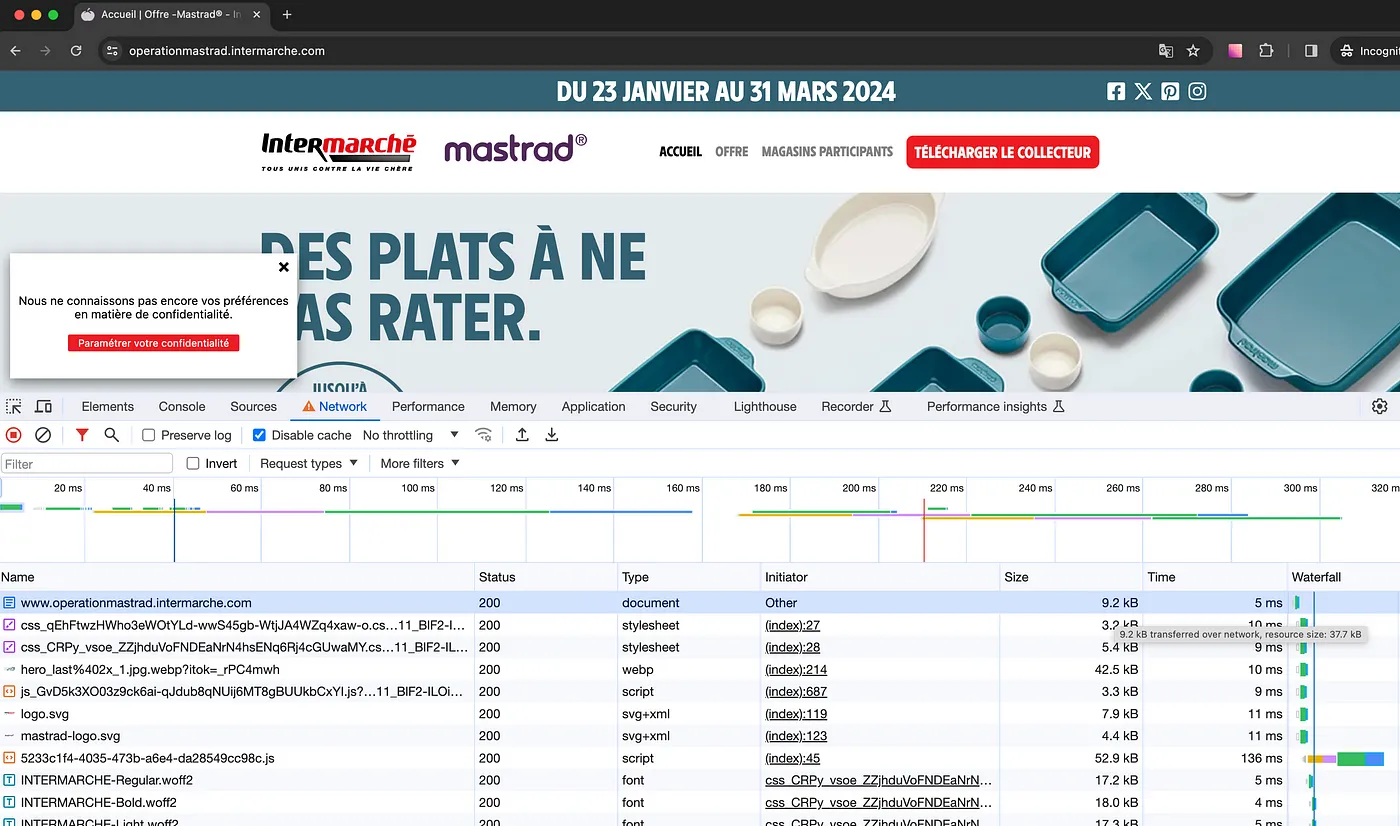
Task: Clear the network log
Action: tap(43, 435)
